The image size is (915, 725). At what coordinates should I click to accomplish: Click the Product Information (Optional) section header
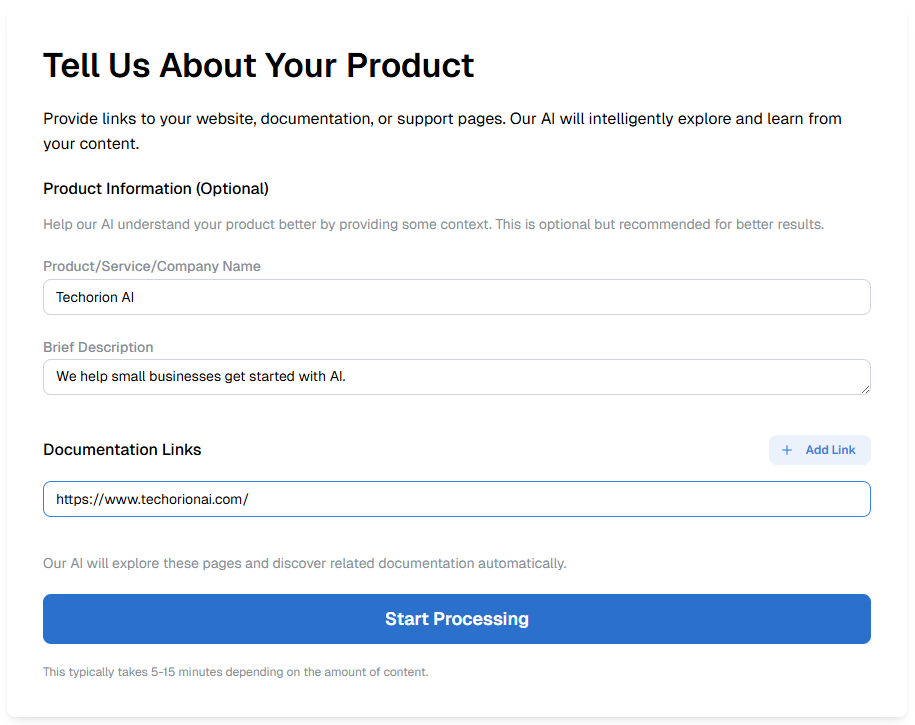(x=156, y=188)
